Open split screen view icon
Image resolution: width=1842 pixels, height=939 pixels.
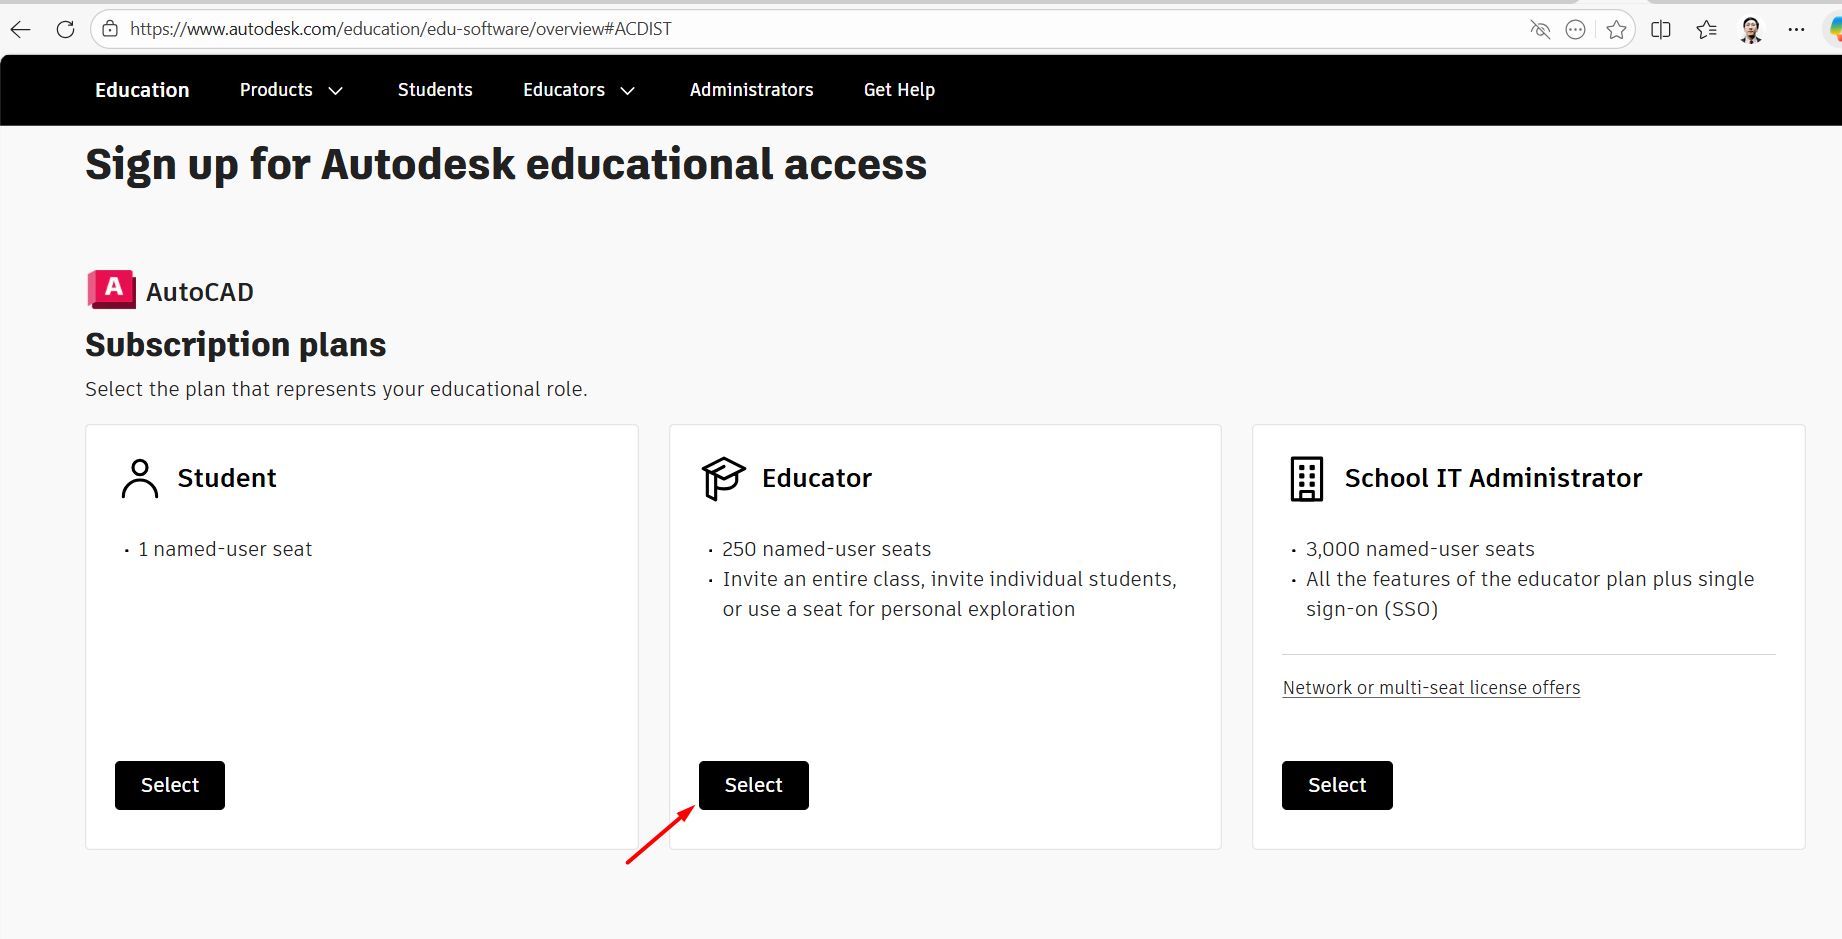click(x=1661, y=29)
